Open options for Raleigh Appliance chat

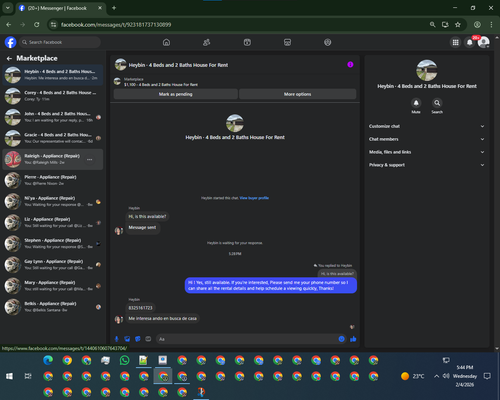coord(89,160)
